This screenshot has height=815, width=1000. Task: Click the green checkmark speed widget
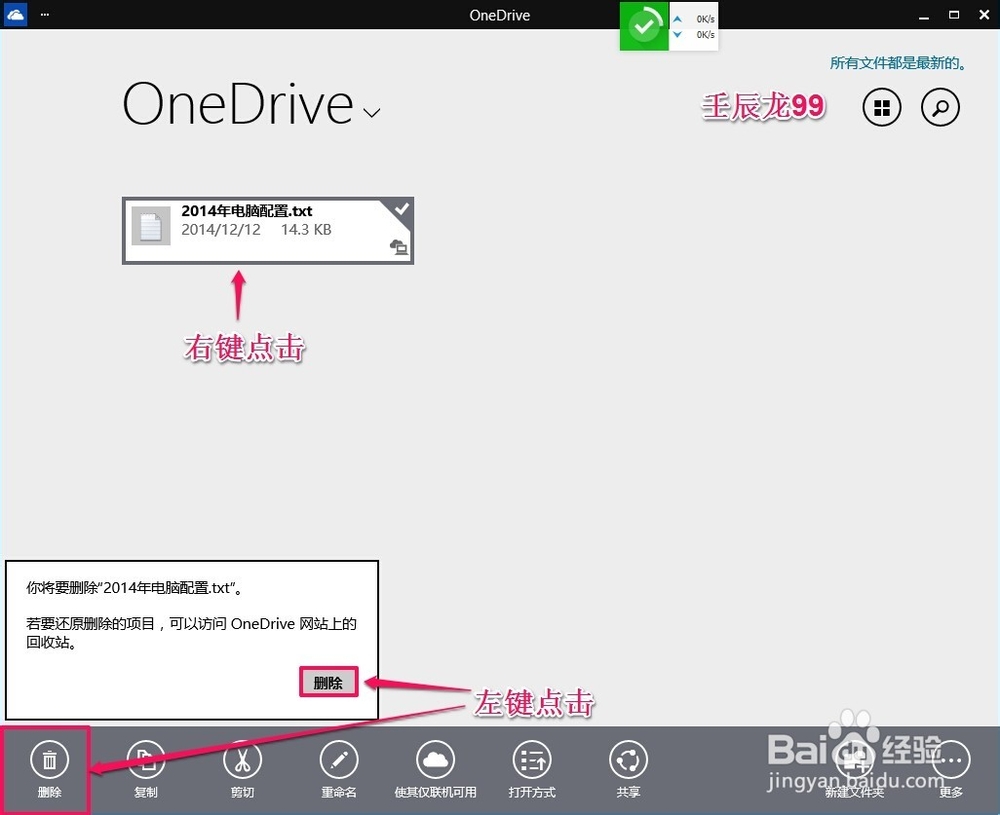644,26
